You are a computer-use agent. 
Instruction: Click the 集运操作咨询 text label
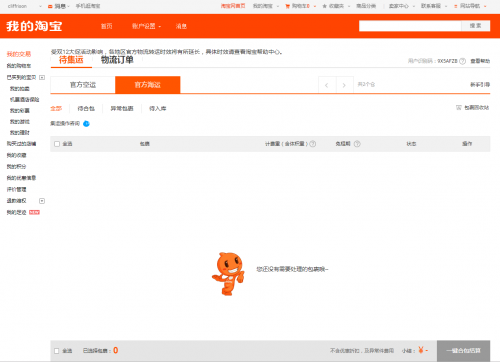pos(65,124)
